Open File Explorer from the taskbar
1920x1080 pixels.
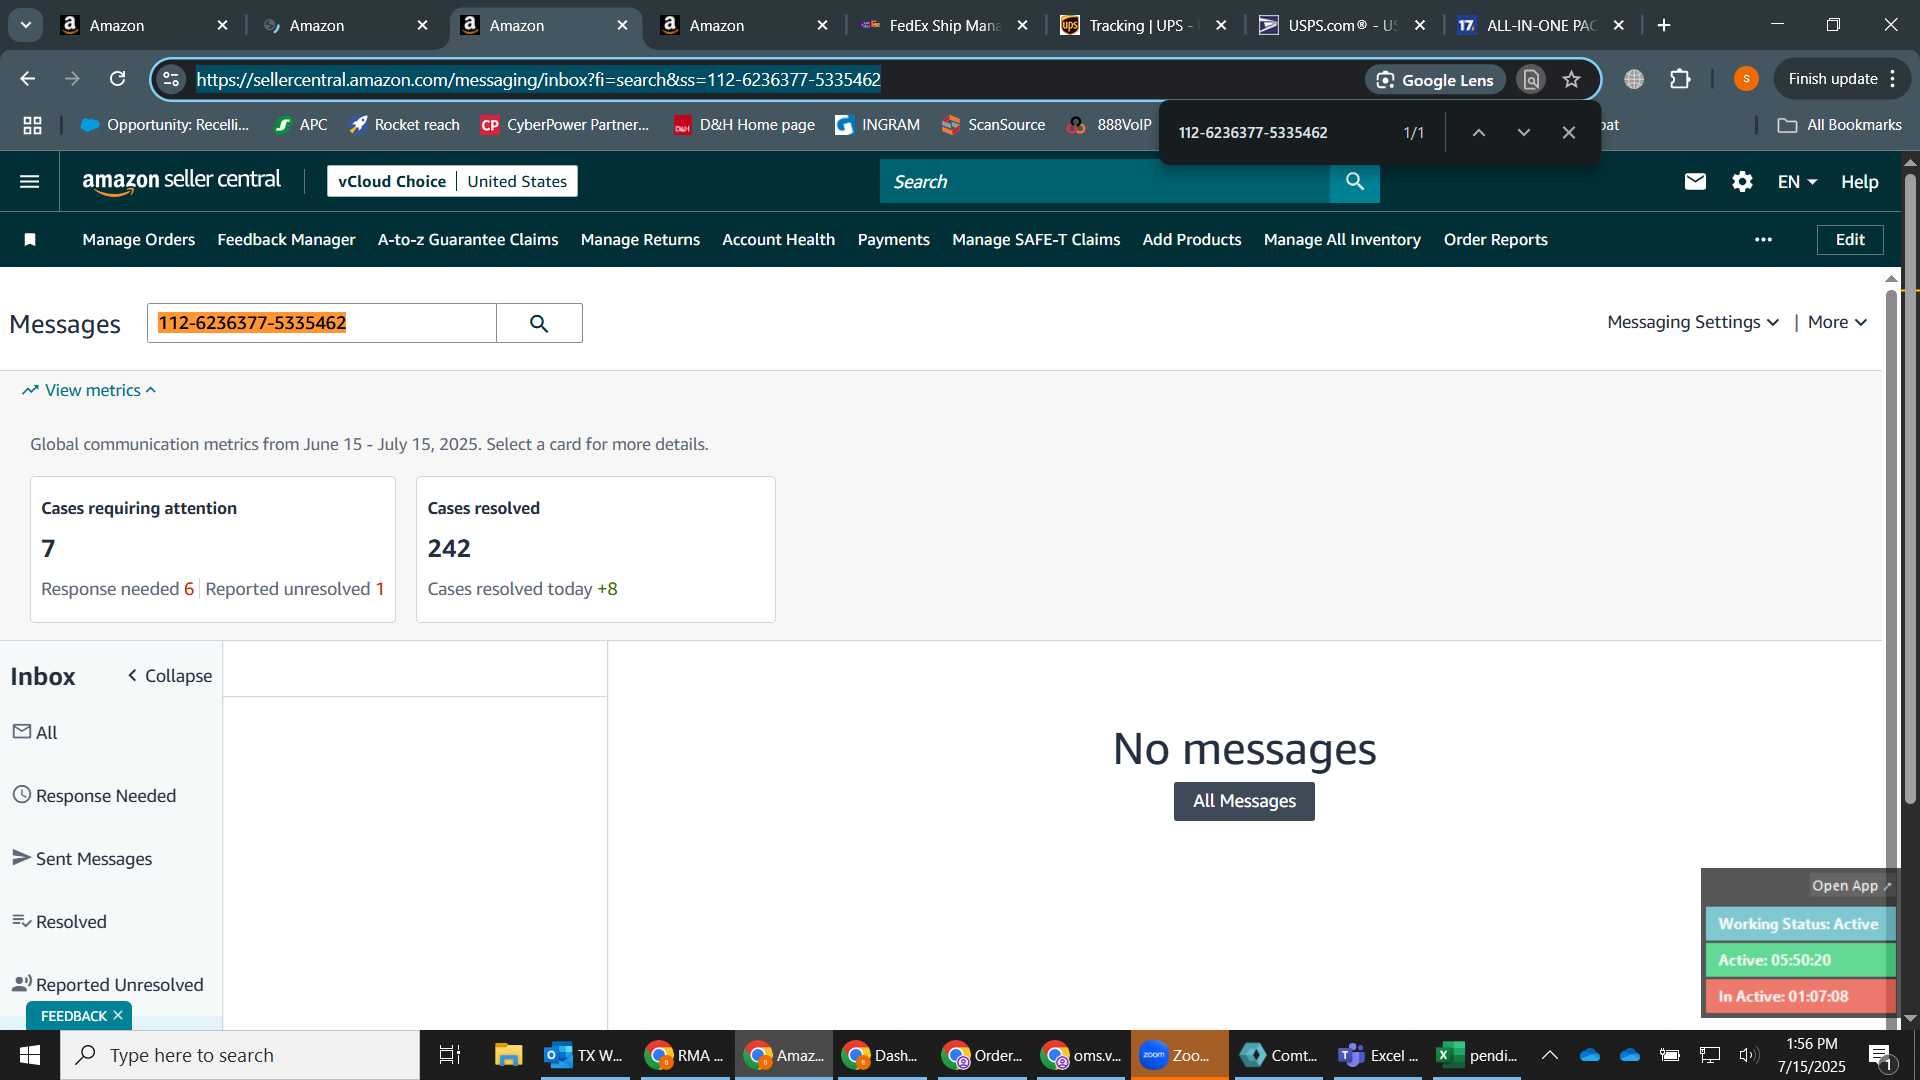[x=508, y=1055]
